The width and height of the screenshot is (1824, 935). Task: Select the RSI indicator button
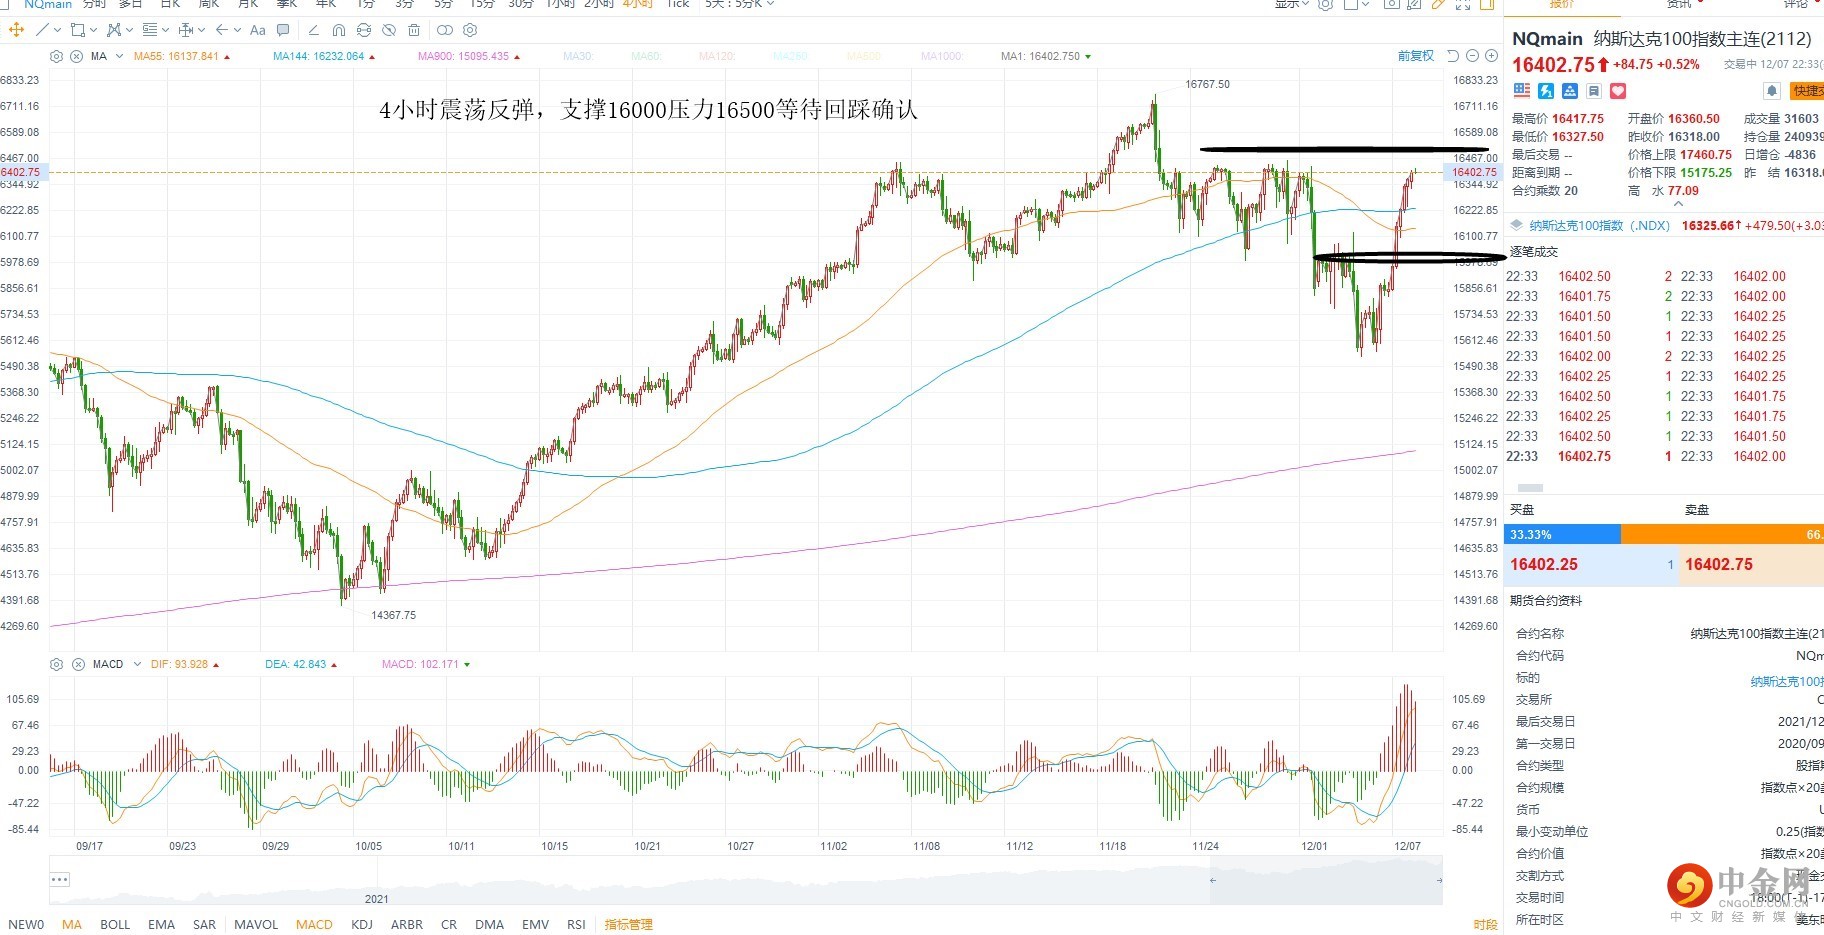[x=576, y=925]
